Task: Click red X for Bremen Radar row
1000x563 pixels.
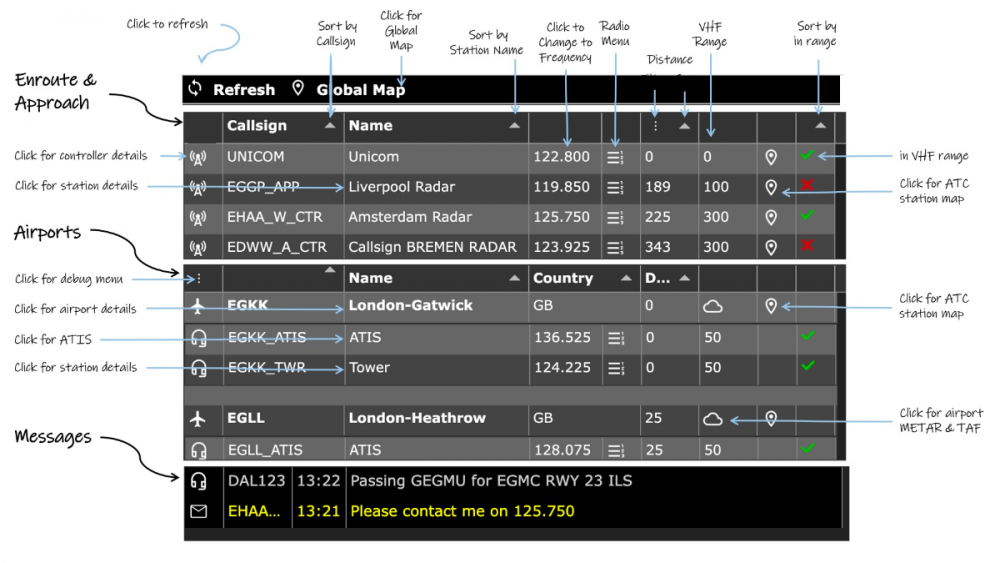Action: click(807, 246)
